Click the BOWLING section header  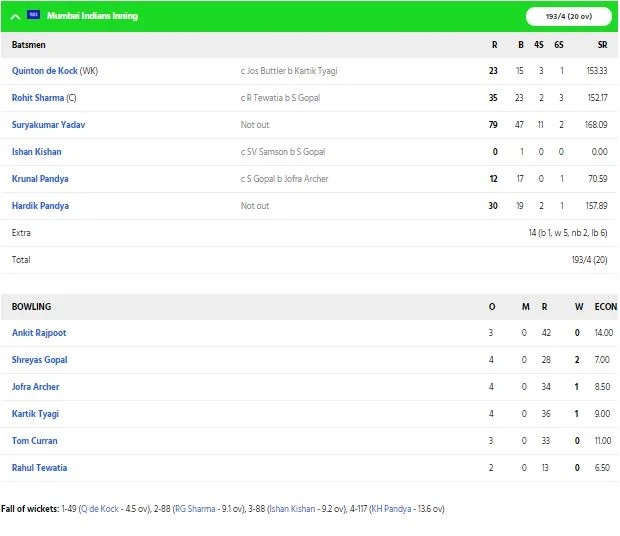[x=31, y=307]
